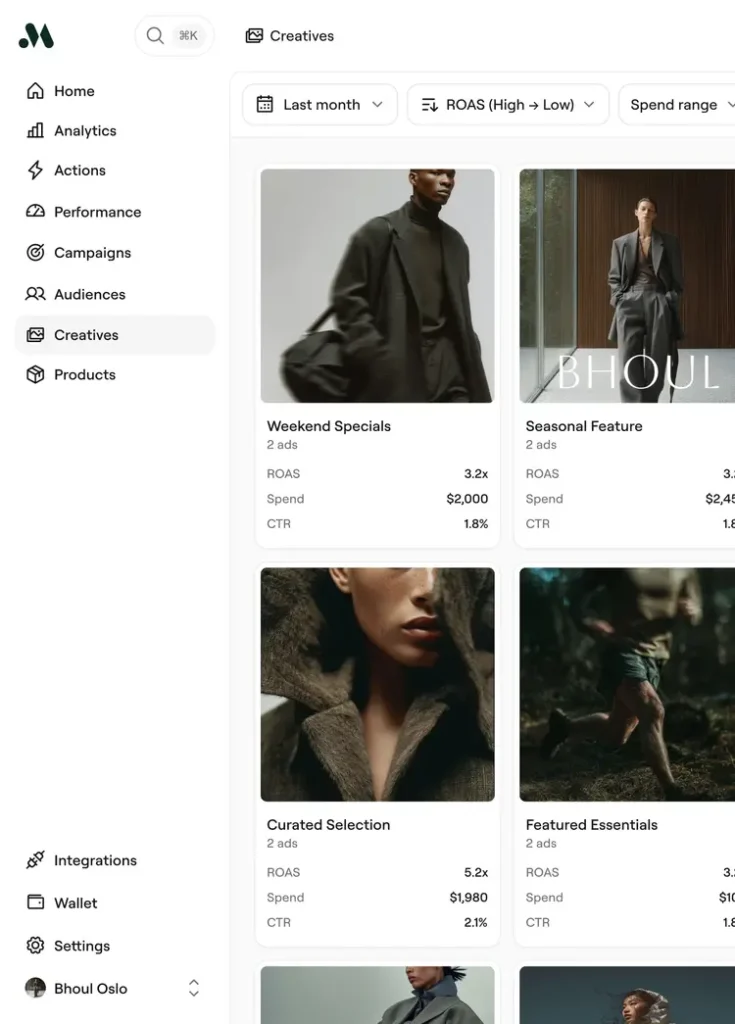
Task: Open the Spend range filter dropdown
Action: (x=680, y=105)
